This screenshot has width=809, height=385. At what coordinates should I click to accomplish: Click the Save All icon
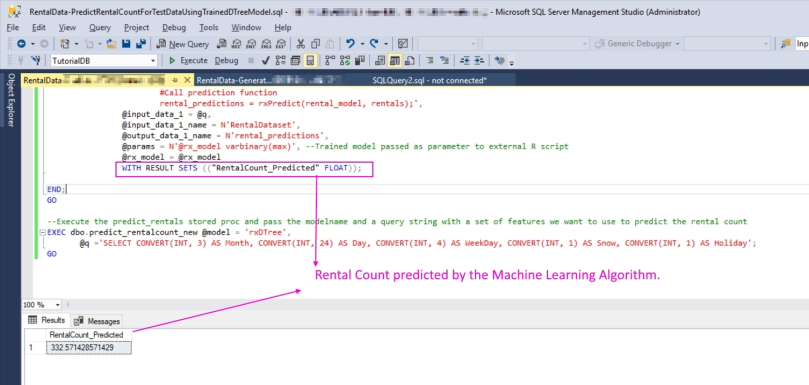coord(140,44)
